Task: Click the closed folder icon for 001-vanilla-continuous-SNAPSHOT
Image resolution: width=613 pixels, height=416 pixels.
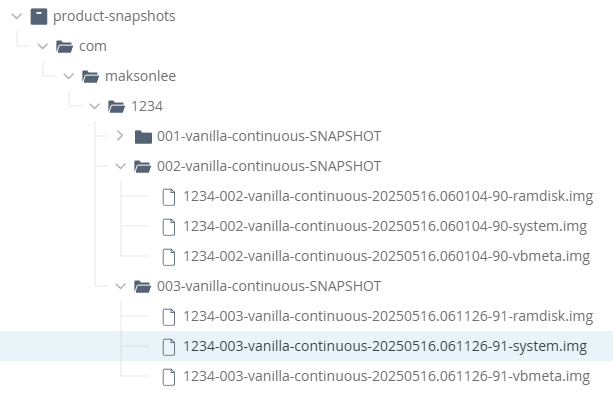Action: coord(143,136)
